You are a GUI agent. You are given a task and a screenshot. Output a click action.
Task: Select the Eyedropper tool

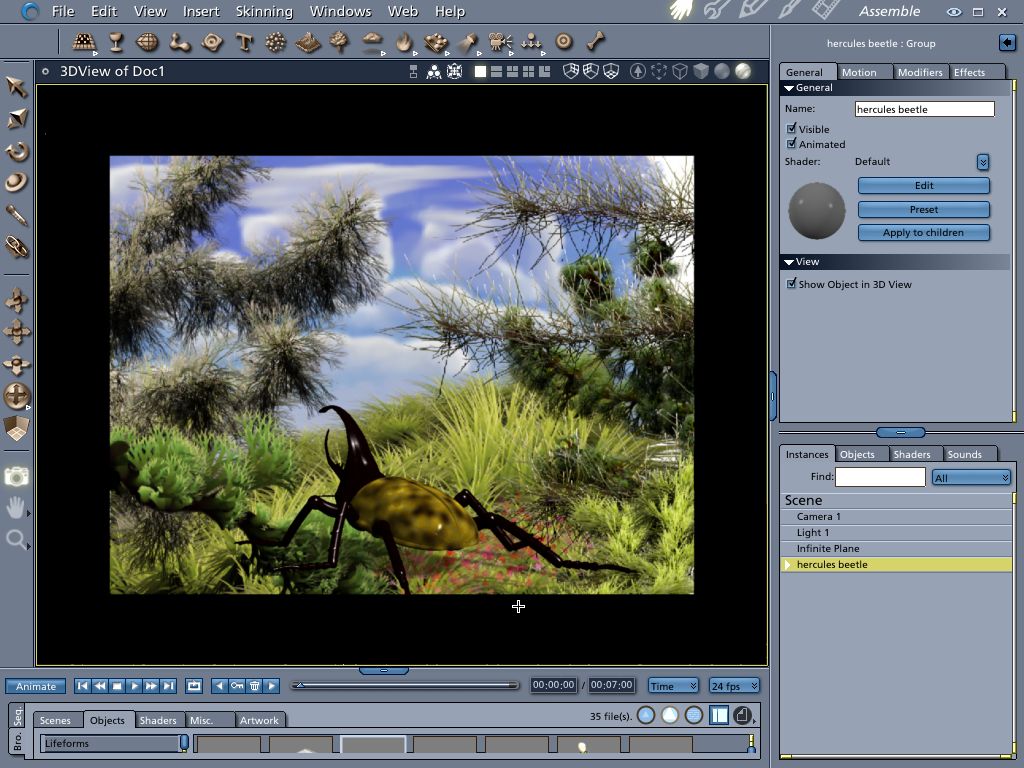pos(17,215)
